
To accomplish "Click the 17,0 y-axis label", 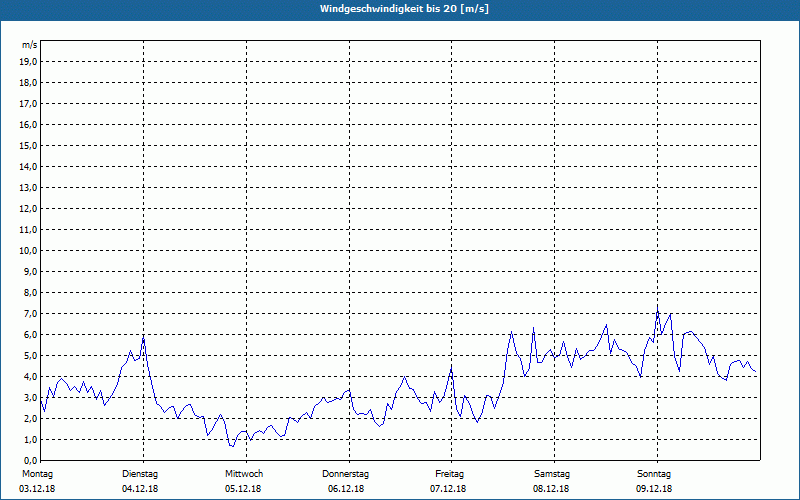I will pyautogui.click(x=29, y=104).
